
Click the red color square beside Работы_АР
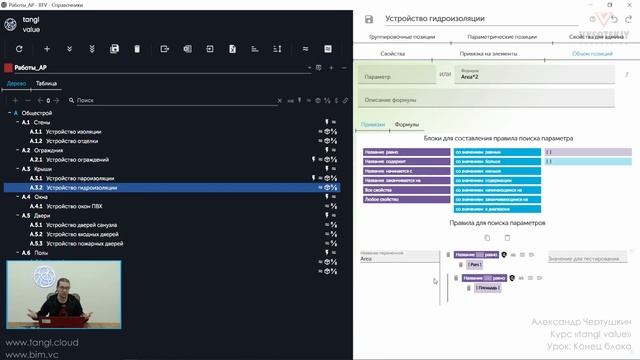[8, 68]
